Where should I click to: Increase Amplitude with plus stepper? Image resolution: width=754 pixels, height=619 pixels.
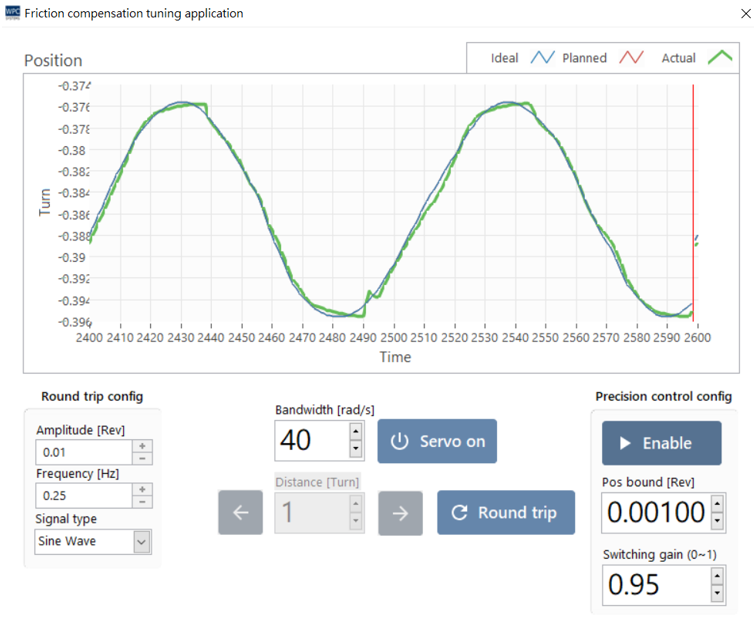(x=142, y=446)
